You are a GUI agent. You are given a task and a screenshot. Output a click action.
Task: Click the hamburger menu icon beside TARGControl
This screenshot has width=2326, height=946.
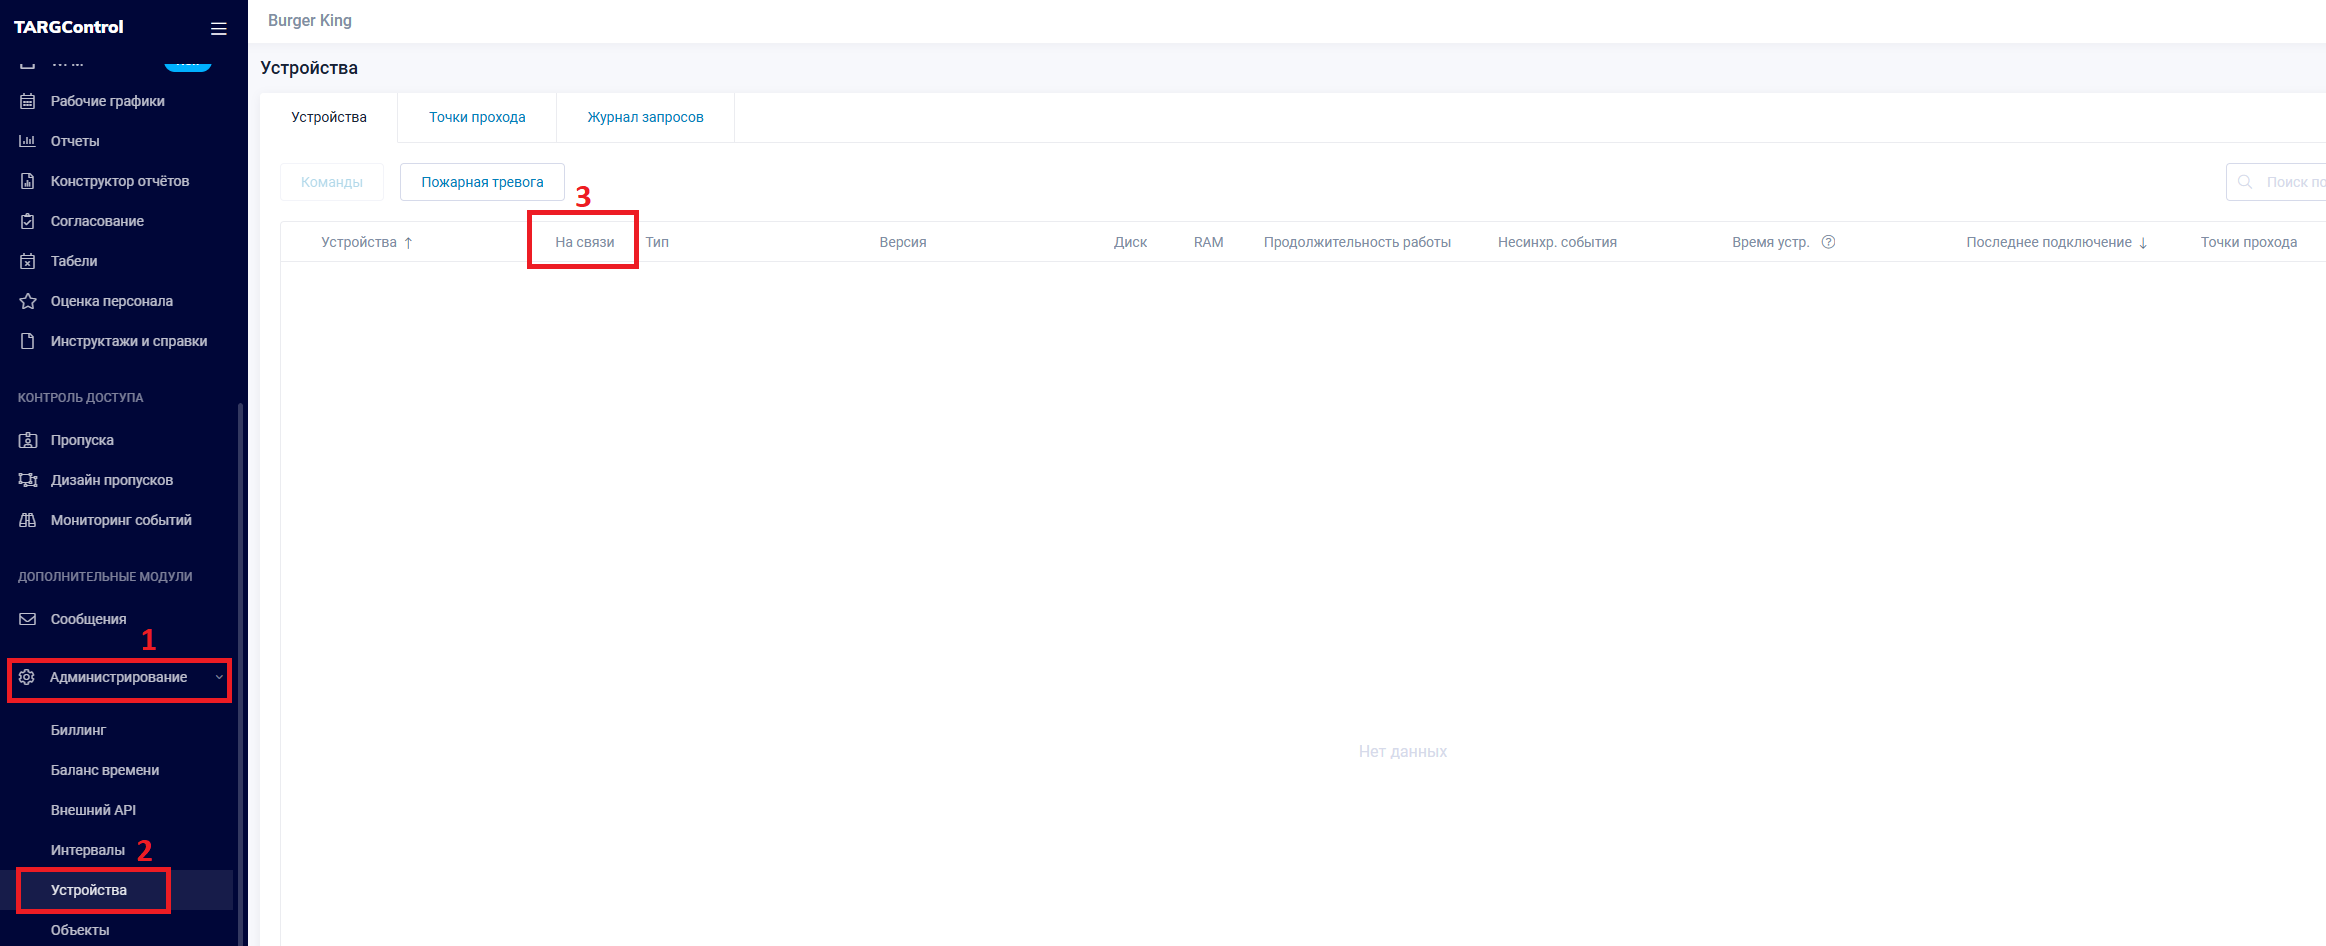tap(218, 29)
